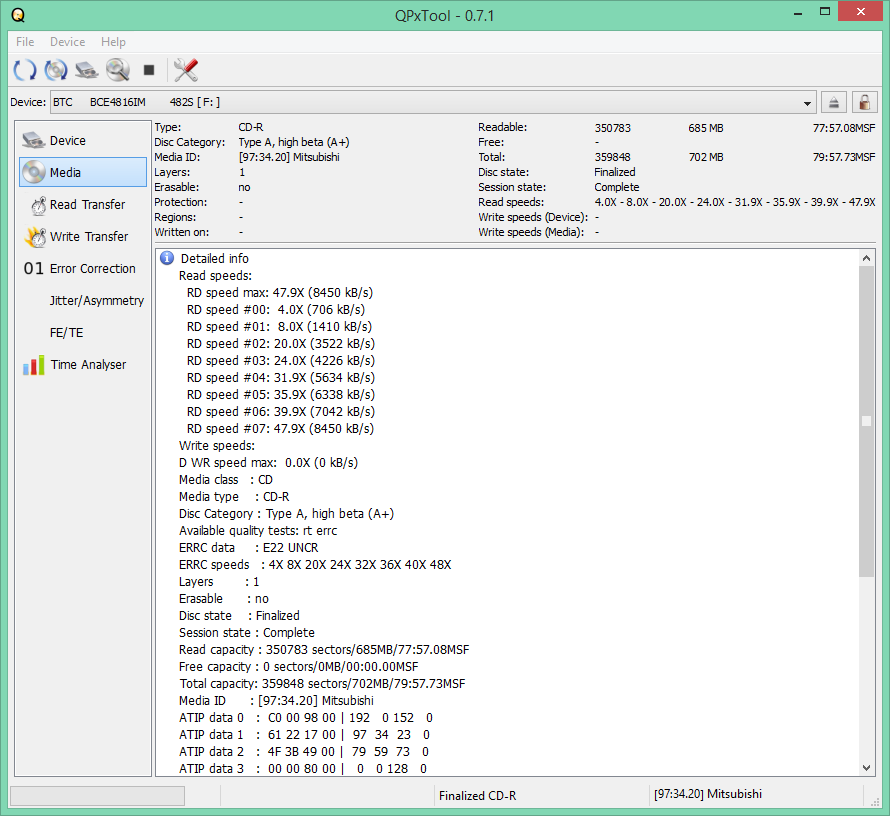The width and height of the screenshot is (890, 816).
Task: Click the BTC BCE4816IM device combo box
Action: pos(434,103)
